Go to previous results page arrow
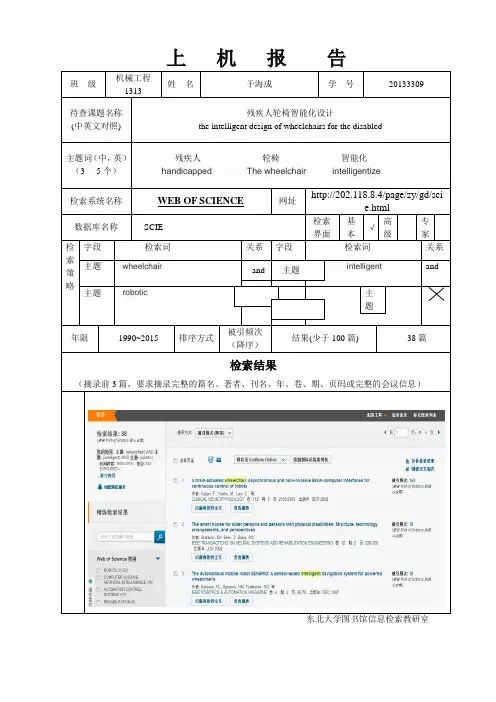 pyautogui.click(x=385, y=432)
